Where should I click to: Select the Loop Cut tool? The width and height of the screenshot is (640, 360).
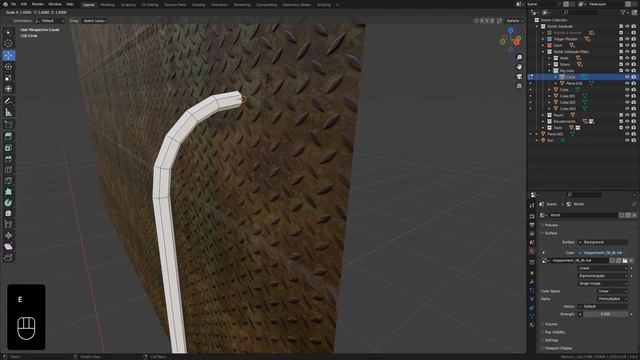9,170
